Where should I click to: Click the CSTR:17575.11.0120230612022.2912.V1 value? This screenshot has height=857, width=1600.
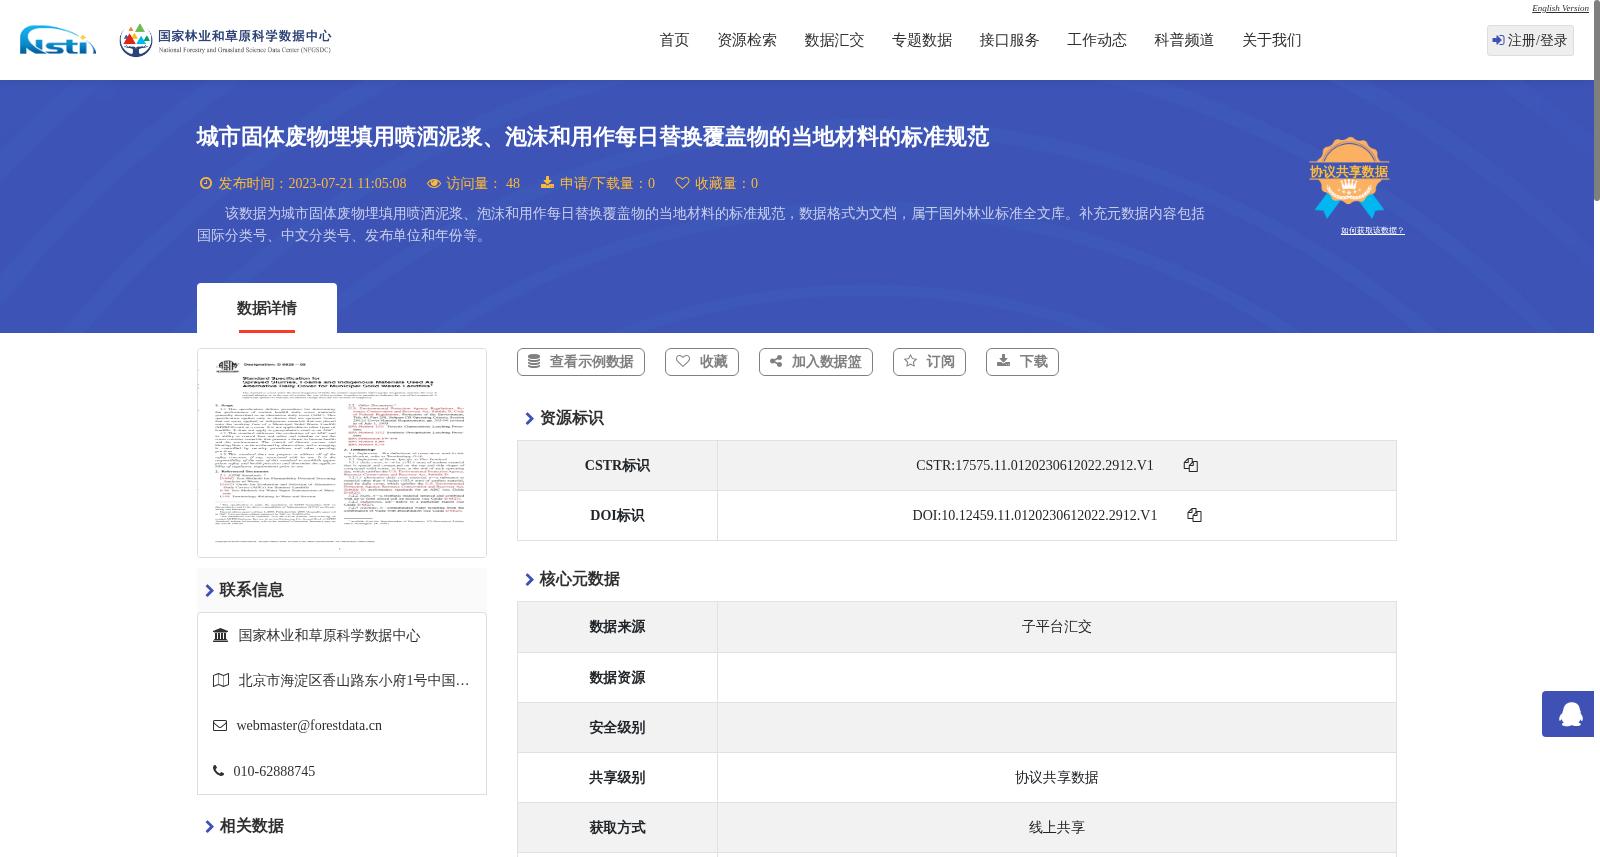coord(1035,465)
